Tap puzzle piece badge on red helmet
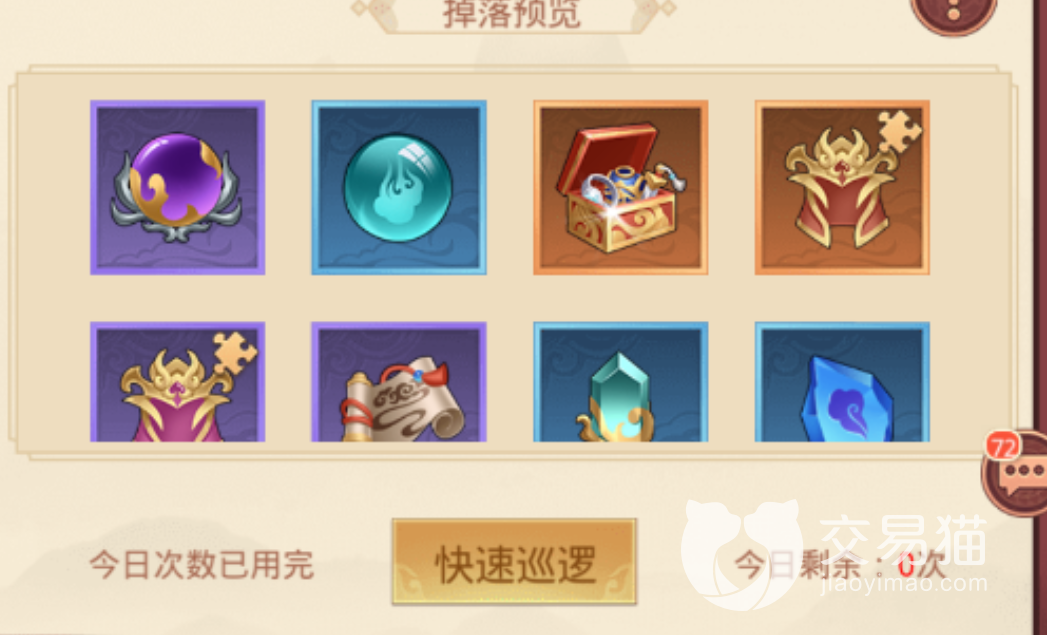The image size is (1047, 635). [x=899, y=131]
